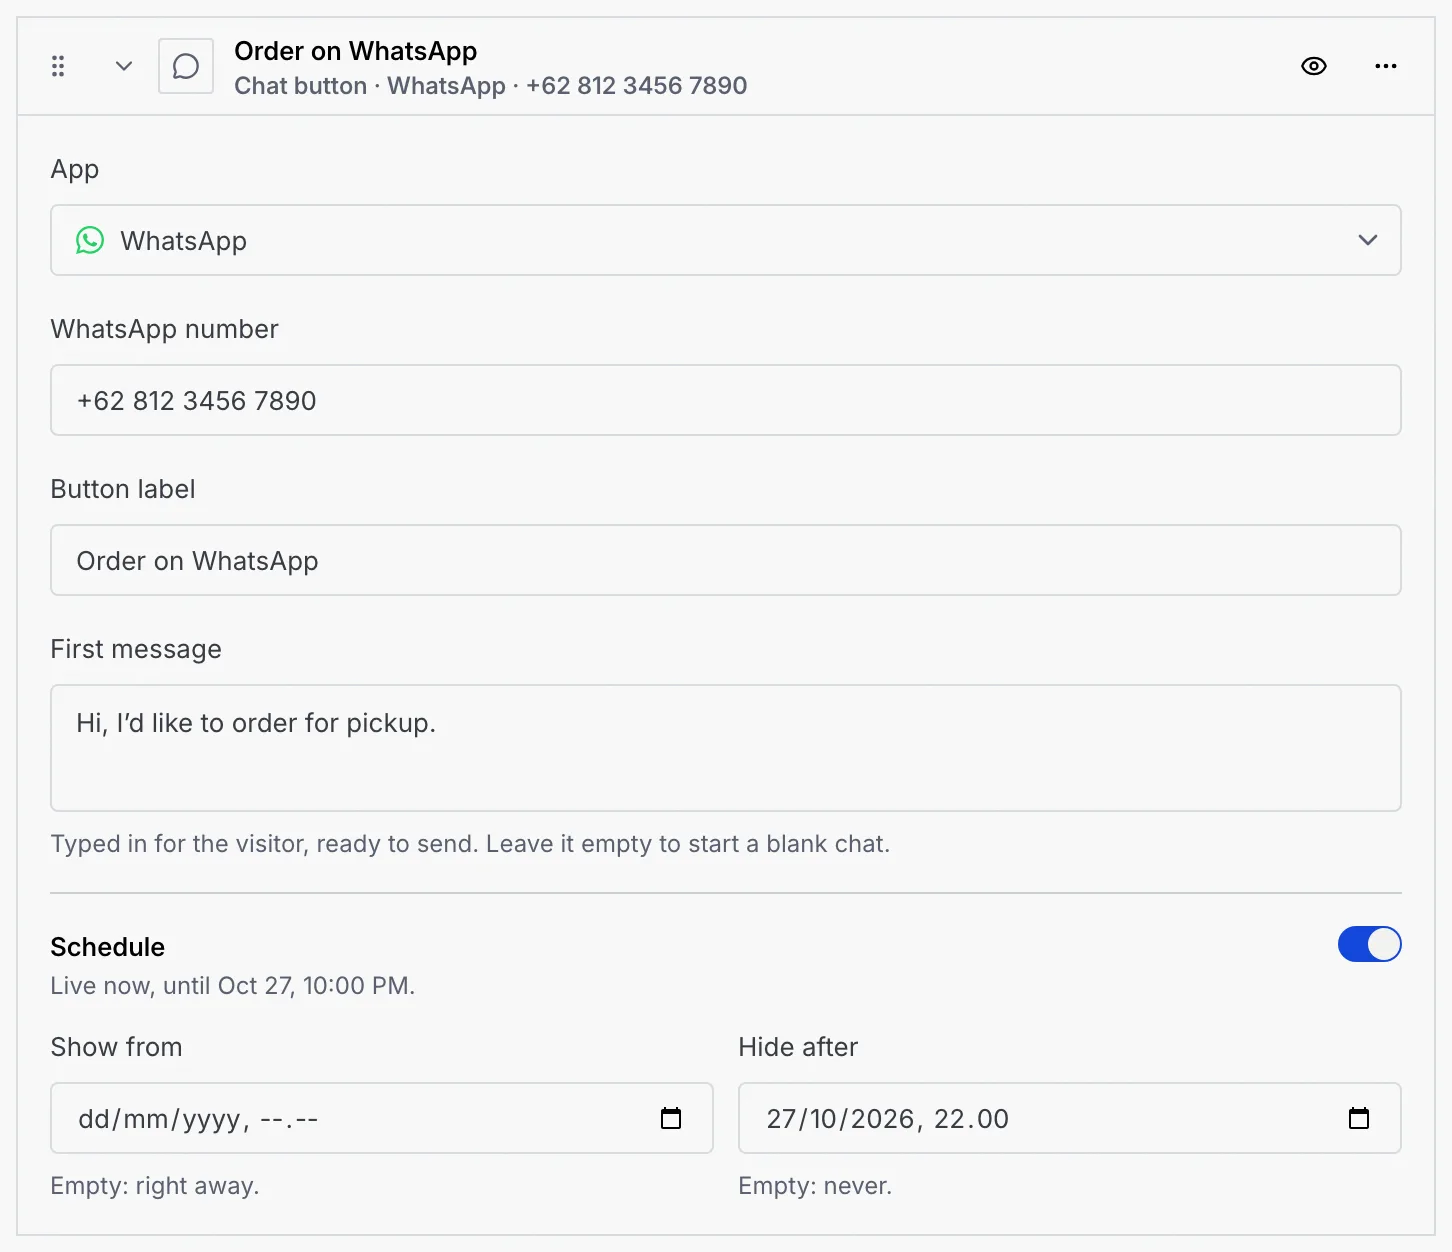The height and width of the screenshot is (1252, 1452).
Task: Open calendar picker for Hide after
Action: (x=1359, y=1118)
